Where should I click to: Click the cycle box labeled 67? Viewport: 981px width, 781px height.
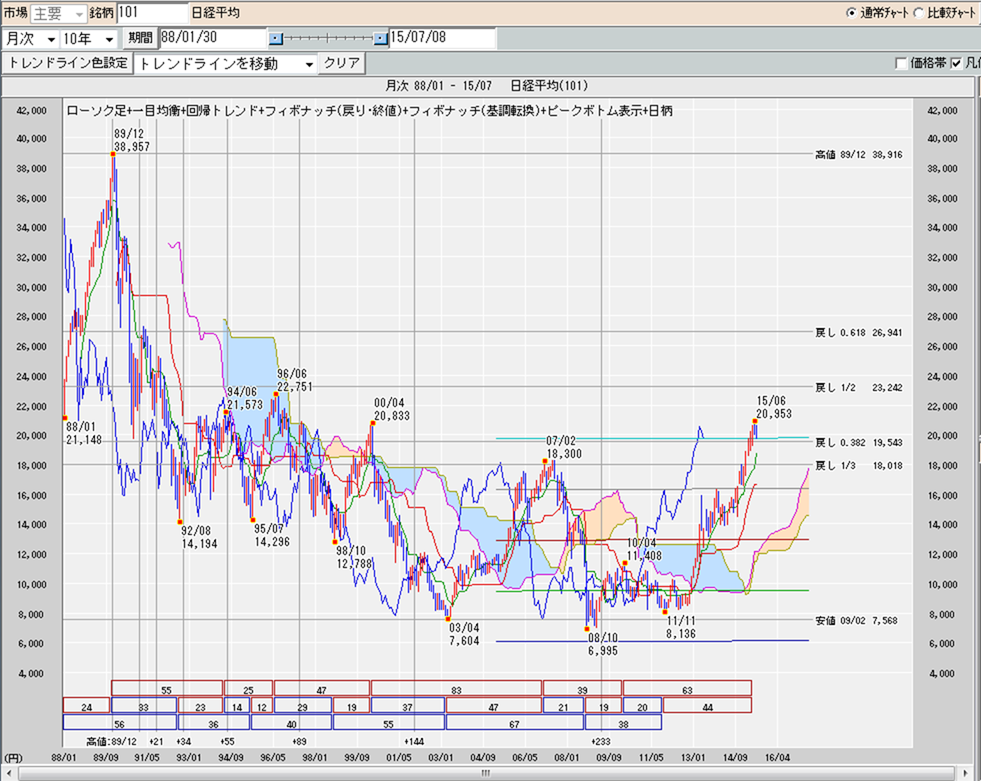coord(514,722)
